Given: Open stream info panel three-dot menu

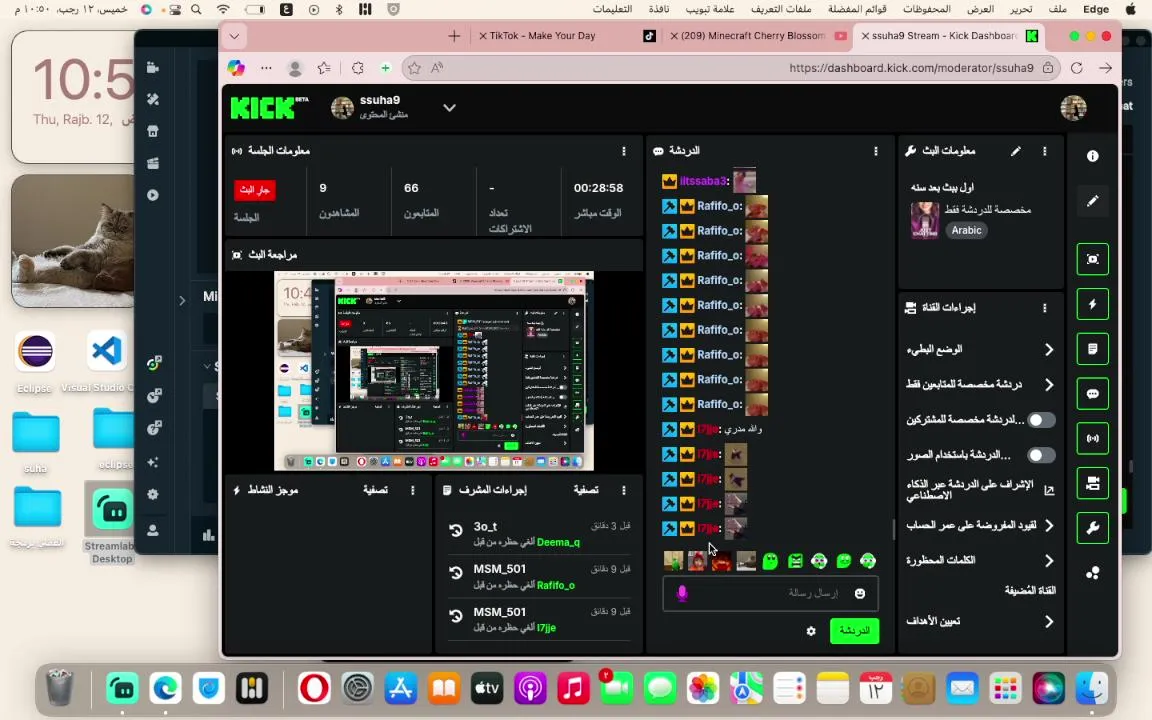Looking at the screenshot, I should pos(1045,151).
